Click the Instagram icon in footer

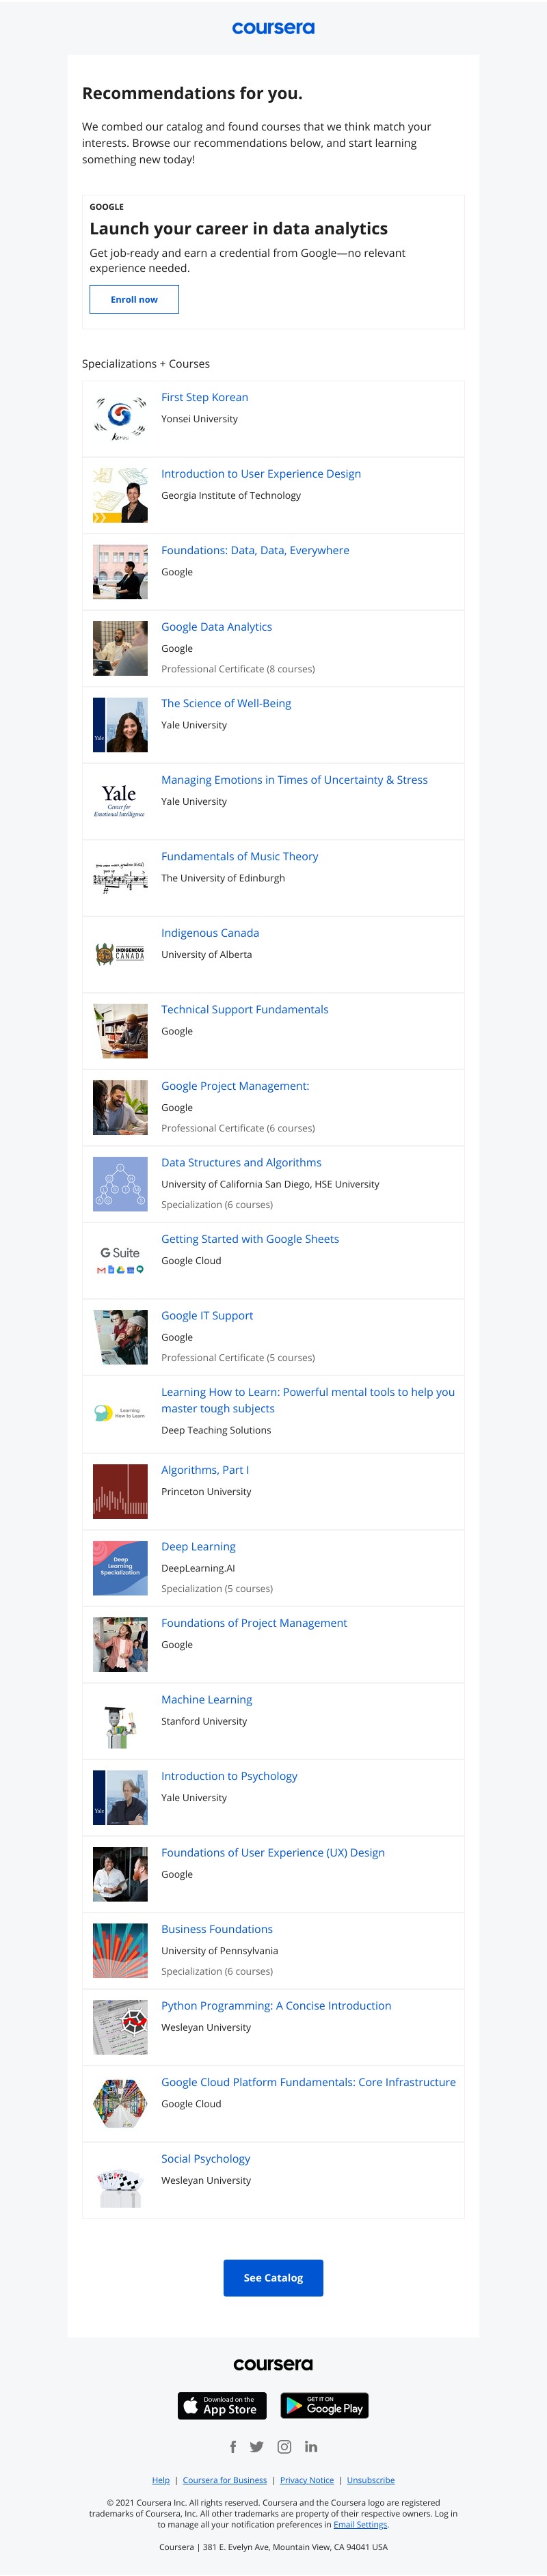(x=284, y=2447)
